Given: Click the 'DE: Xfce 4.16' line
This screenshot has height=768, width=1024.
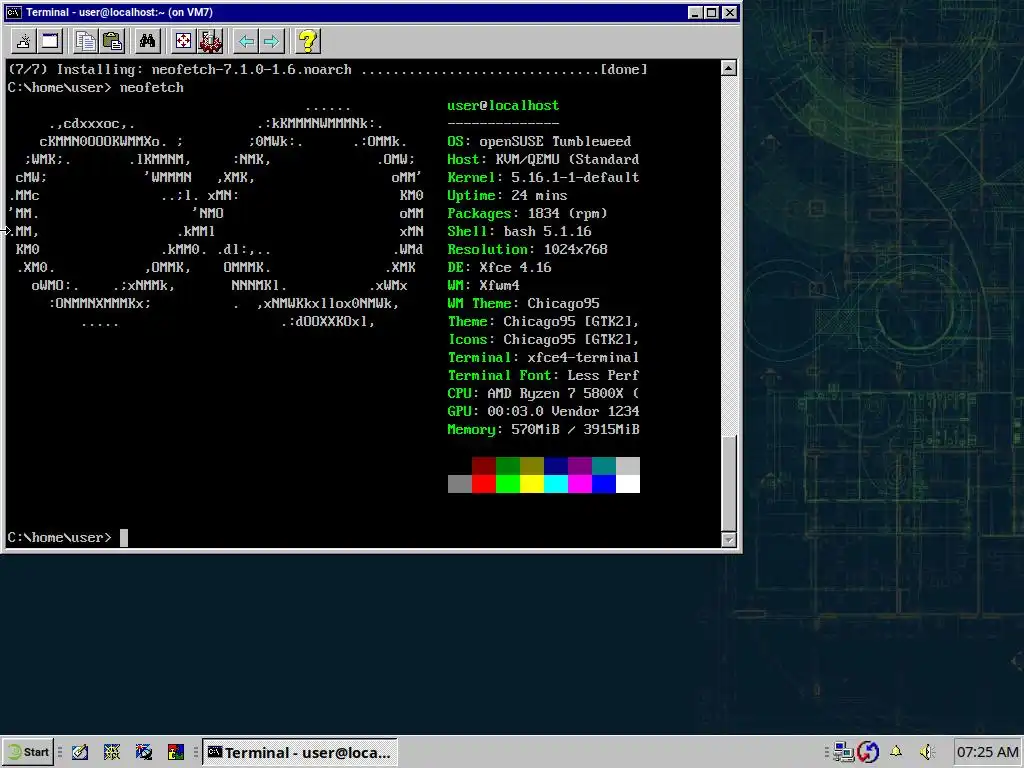Looking at the screenshot, I should click(500, 267).
